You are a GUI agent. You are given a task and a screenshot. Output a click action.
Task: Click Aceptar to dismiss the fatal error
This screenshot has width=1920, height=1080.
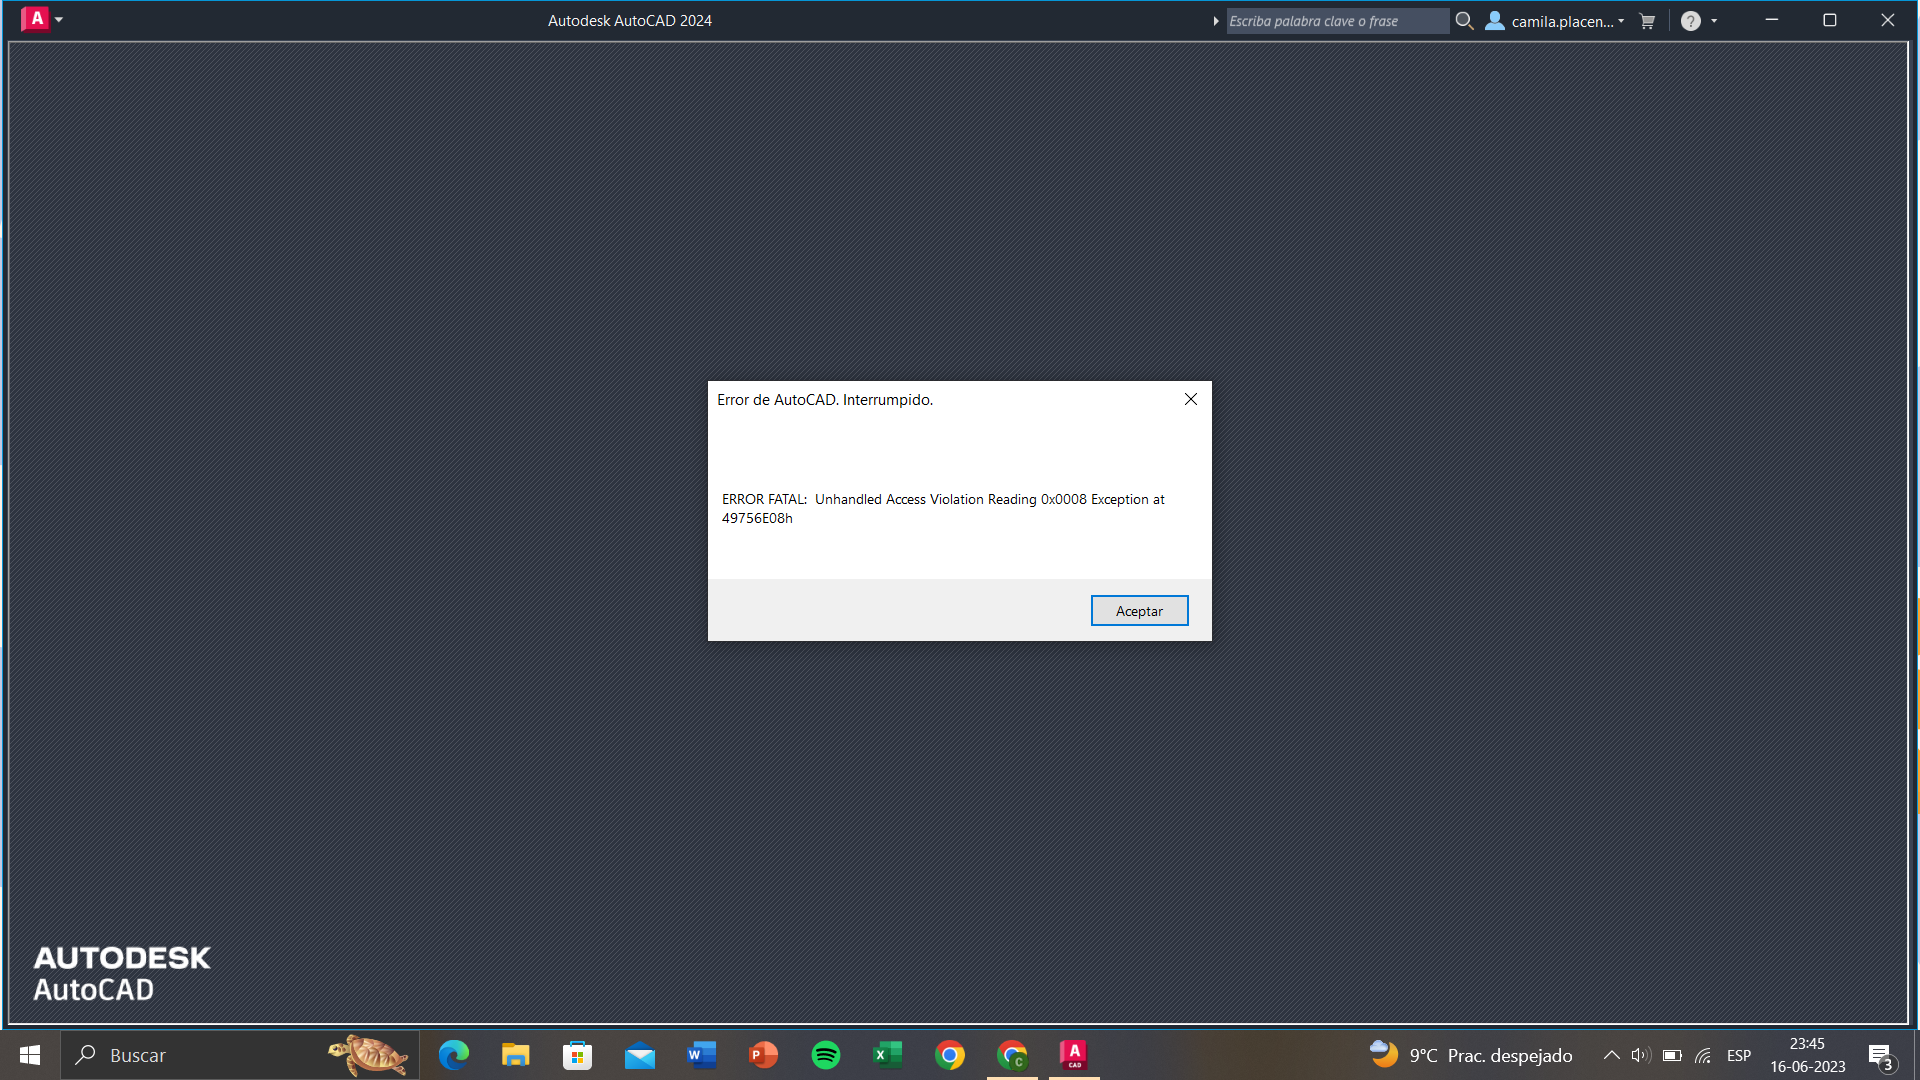(x=1139, y=610)
